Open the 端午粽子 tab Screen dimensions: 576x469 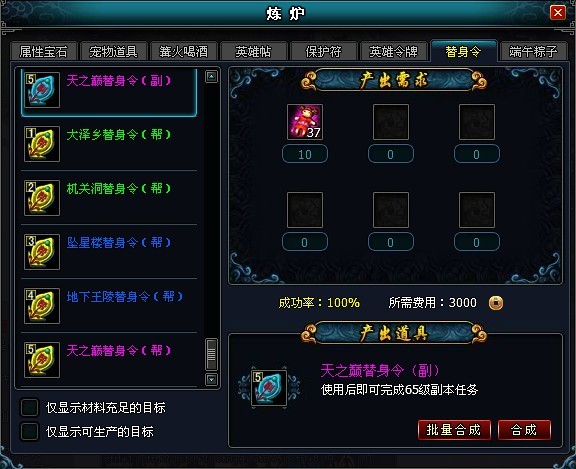pyautogui.click(x=533, y=51)
